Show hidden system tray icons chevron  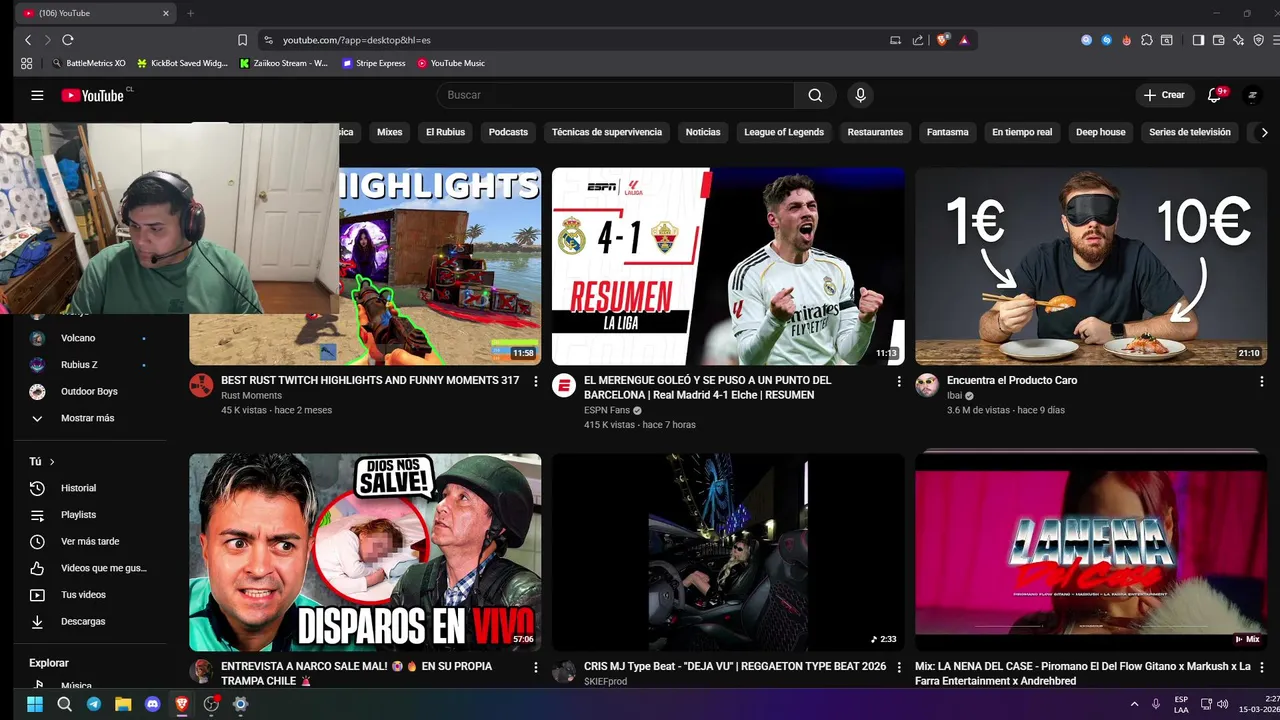click(1135, 704)
